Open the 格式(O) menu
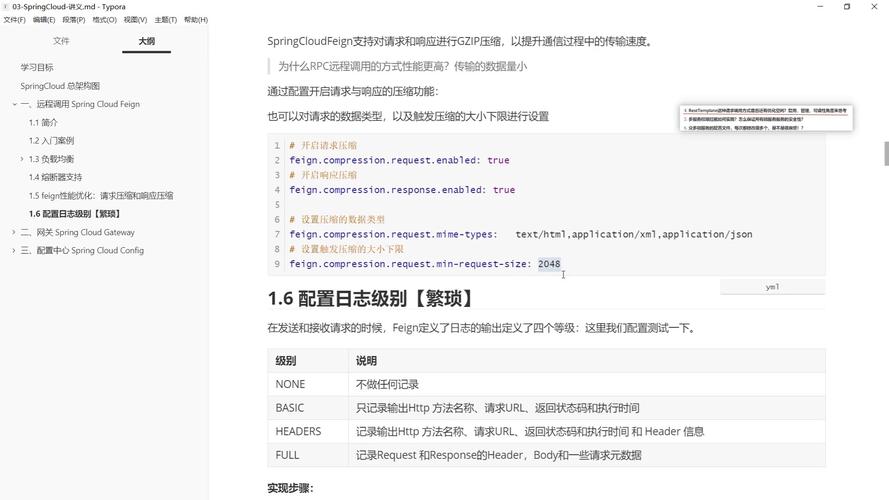 click(104, 20)
